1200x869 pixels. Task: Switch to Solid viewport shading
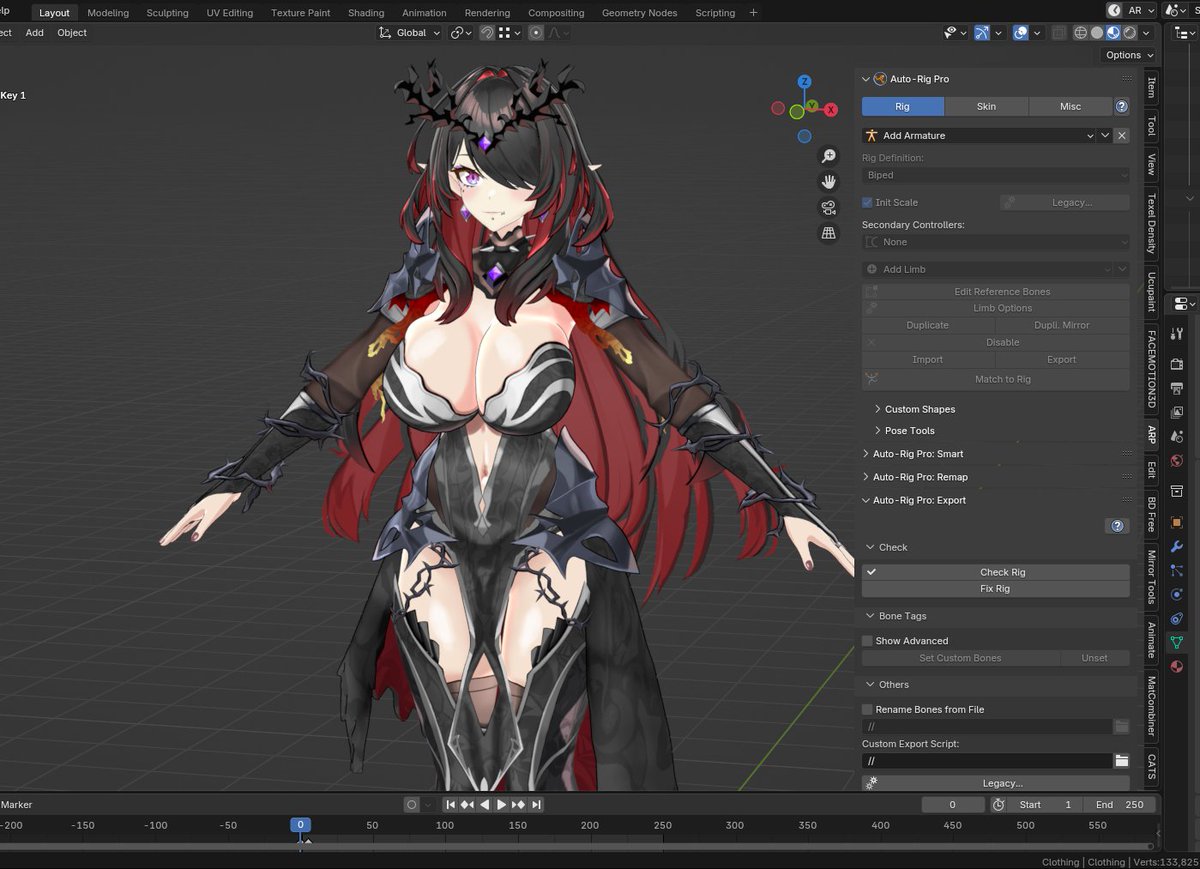(1097, 33)
